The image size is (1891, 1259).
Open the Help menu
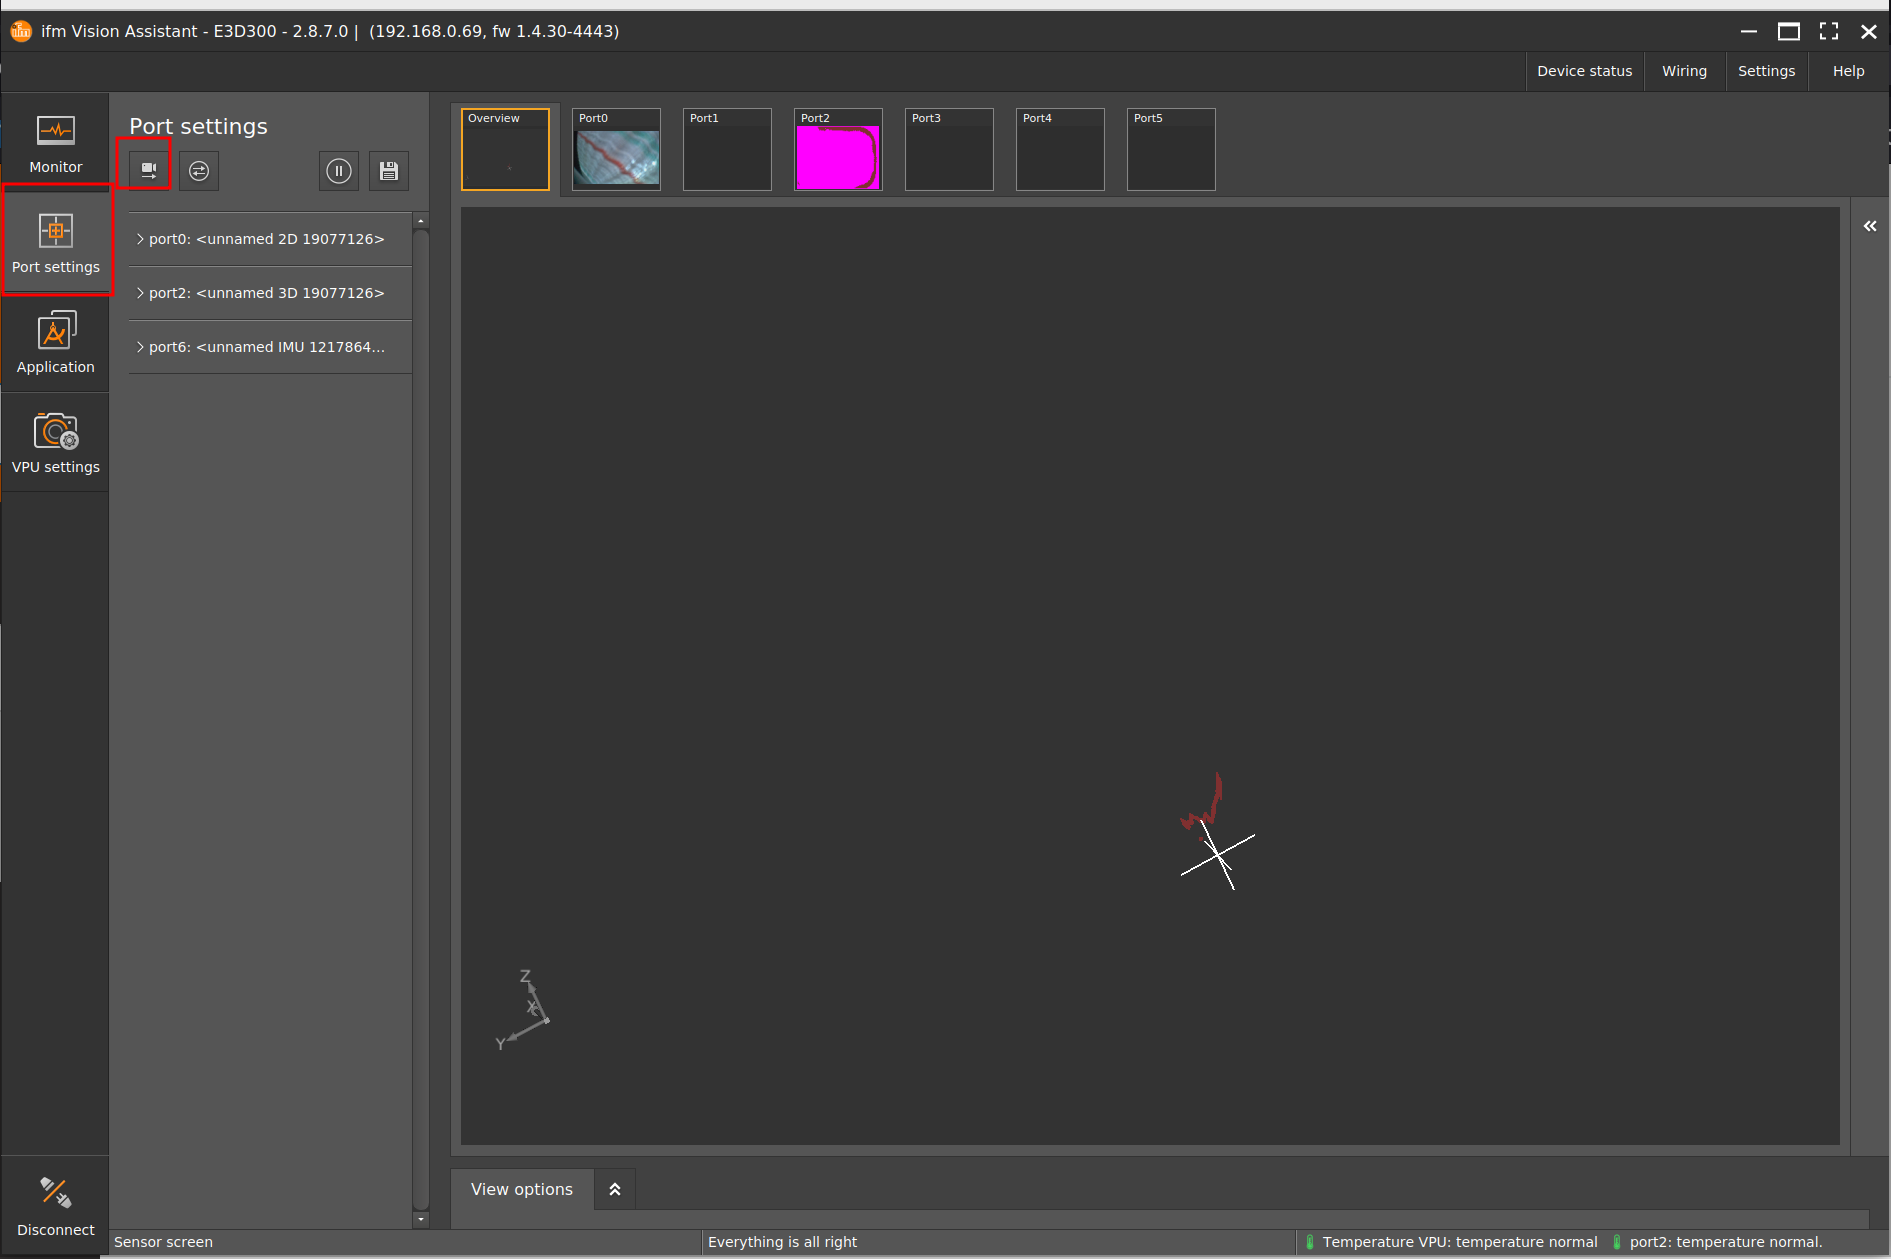click(x=1847, y=70)
